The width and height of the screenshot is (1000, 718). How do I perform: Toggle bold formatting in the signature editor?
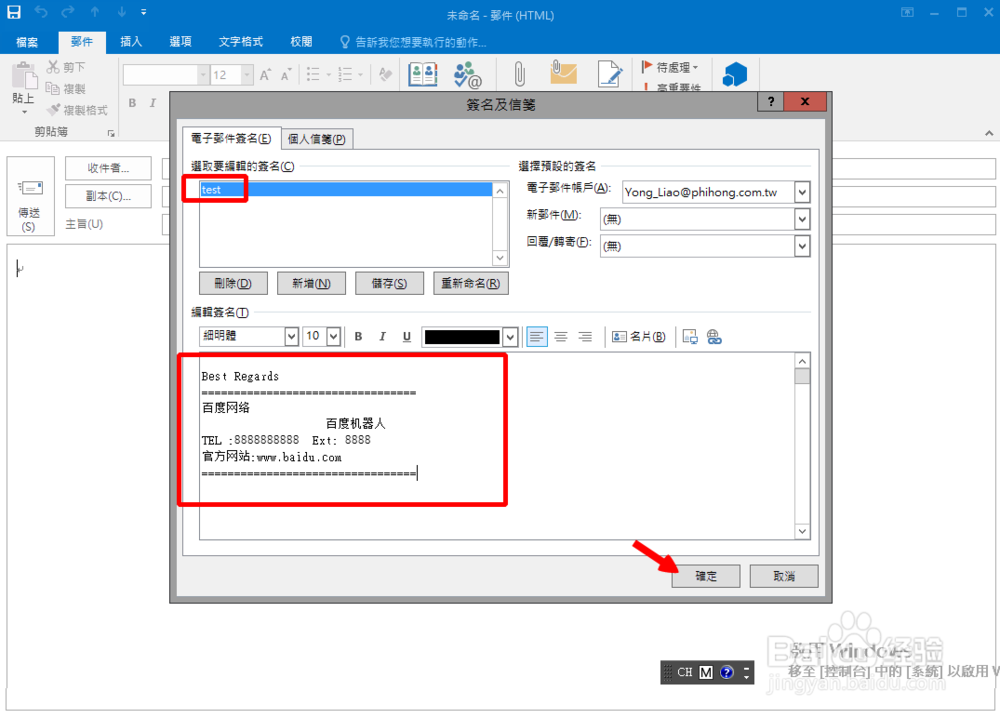click(x=357, y=336)
